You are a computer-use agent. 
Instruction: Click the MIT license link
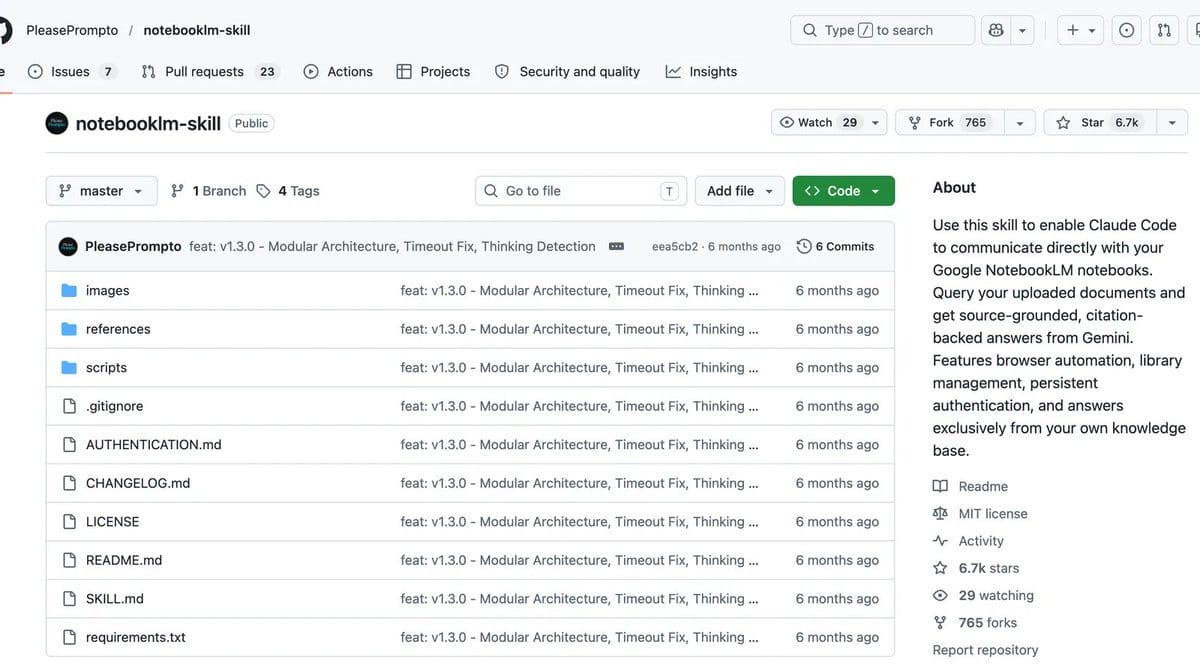(x=993, y=514)
